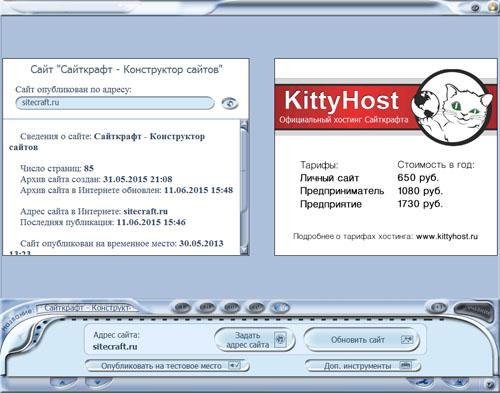Open settings via the wrench icon
This screenshot has width=500, height=393.
[x=421, y=382]
